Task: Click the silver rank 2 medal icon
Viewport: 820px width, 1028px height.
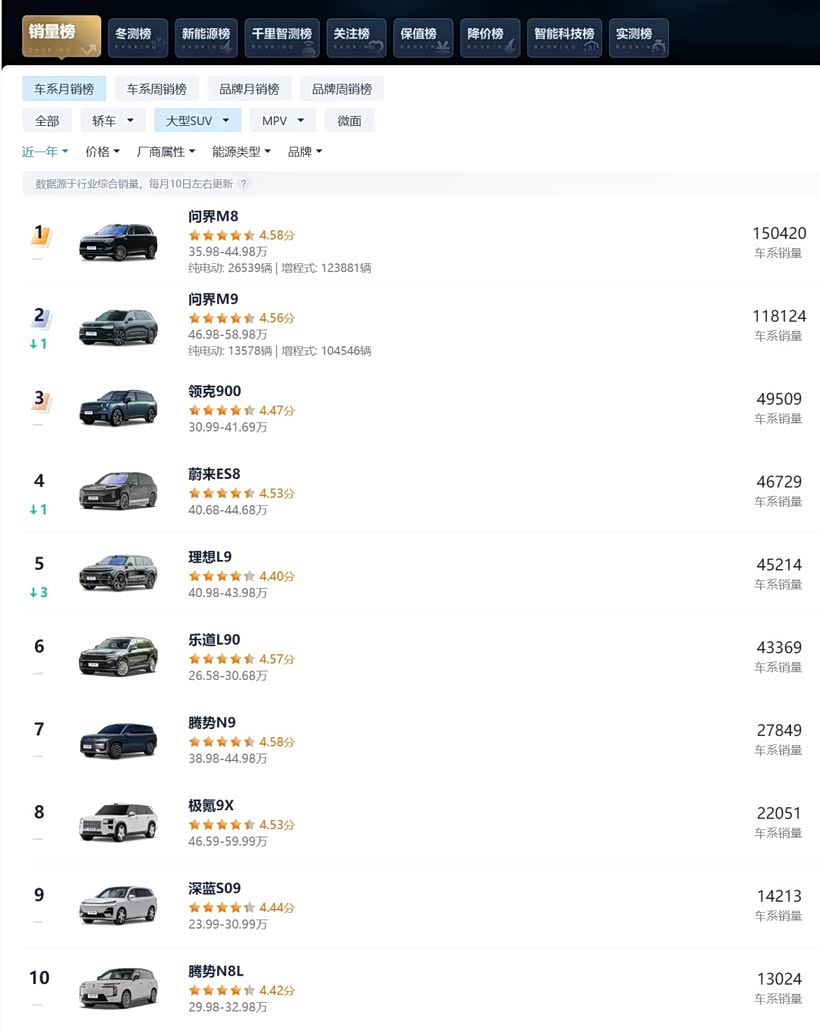Action: point(40,317)
